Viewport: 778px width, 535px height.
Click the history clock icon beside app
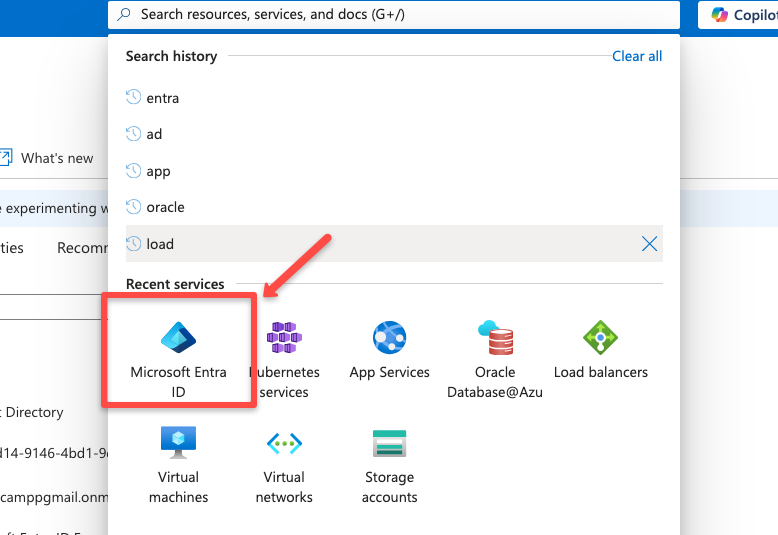(133, 171)
